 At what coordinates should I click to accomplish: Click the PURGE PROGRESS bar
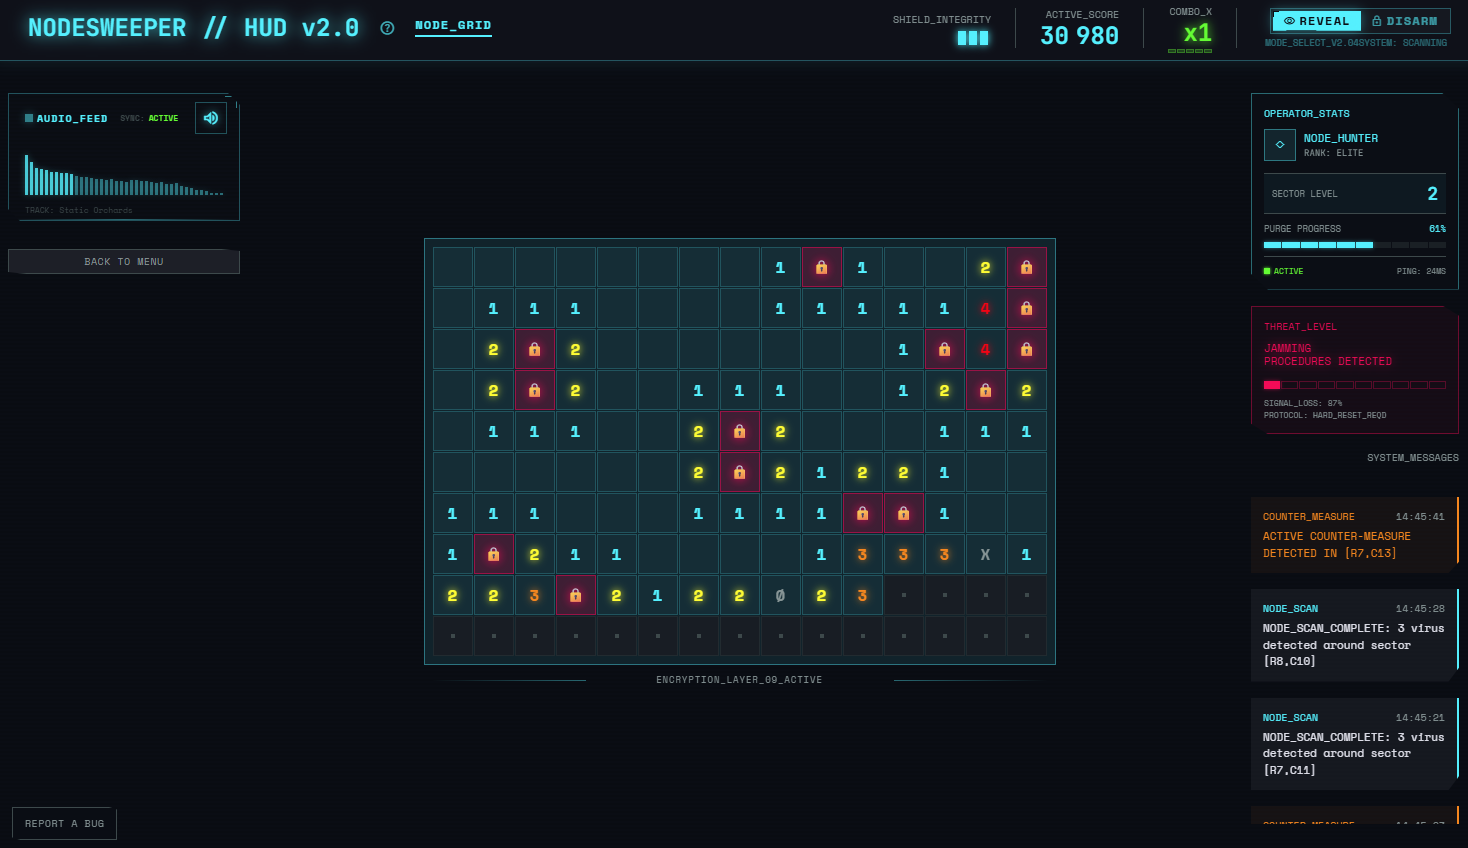pos(1355,245)
